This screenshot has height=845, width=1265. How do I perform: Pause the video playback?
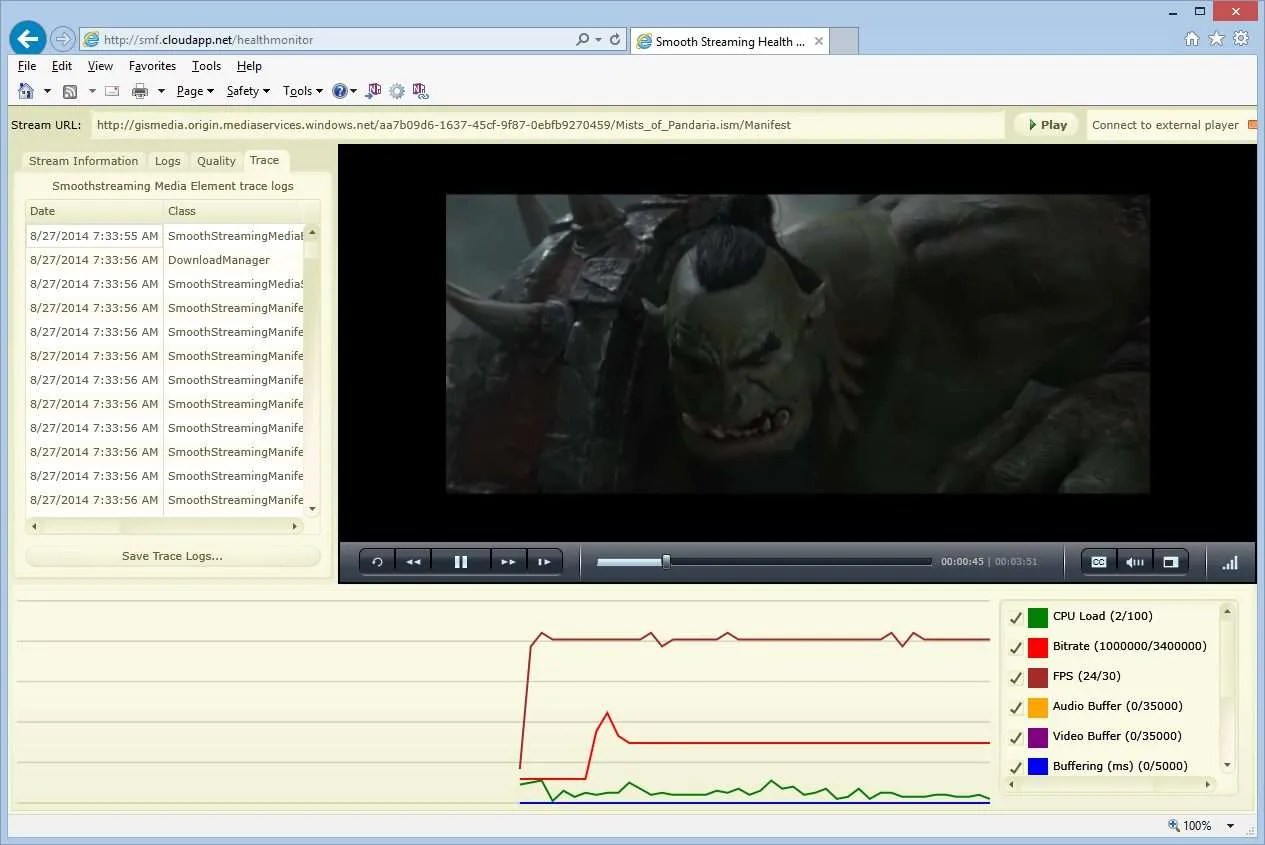461,562
